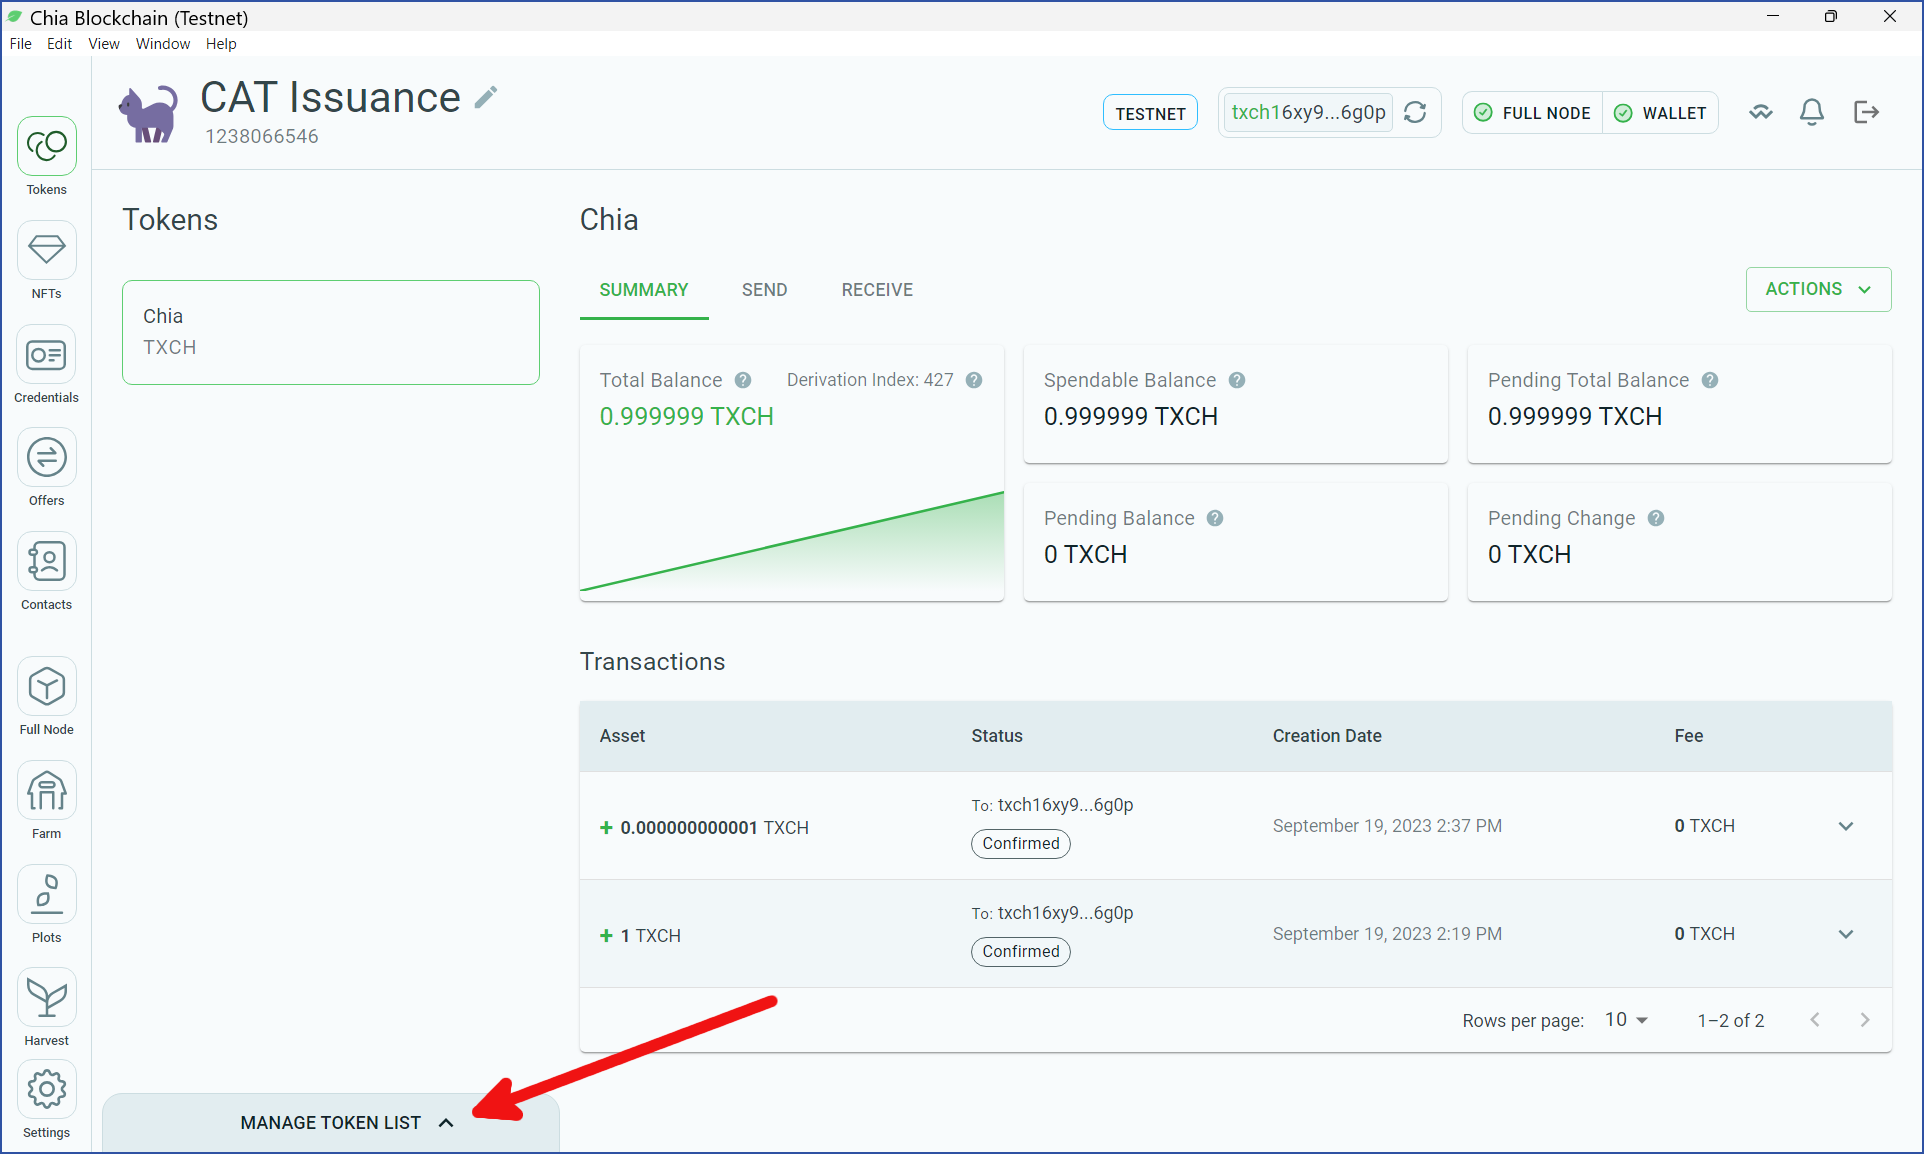Switch to the RECEIVE tab

(x=877, y=290)
